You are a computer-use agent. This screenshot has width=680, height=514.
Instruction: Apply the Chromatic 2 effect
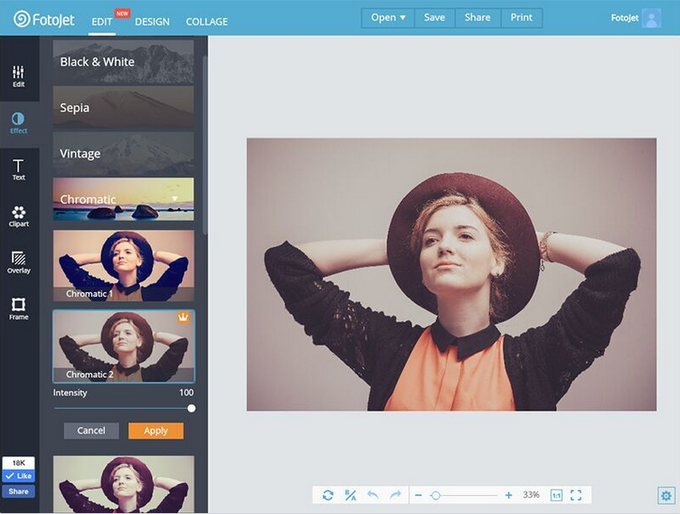point(156,431)
